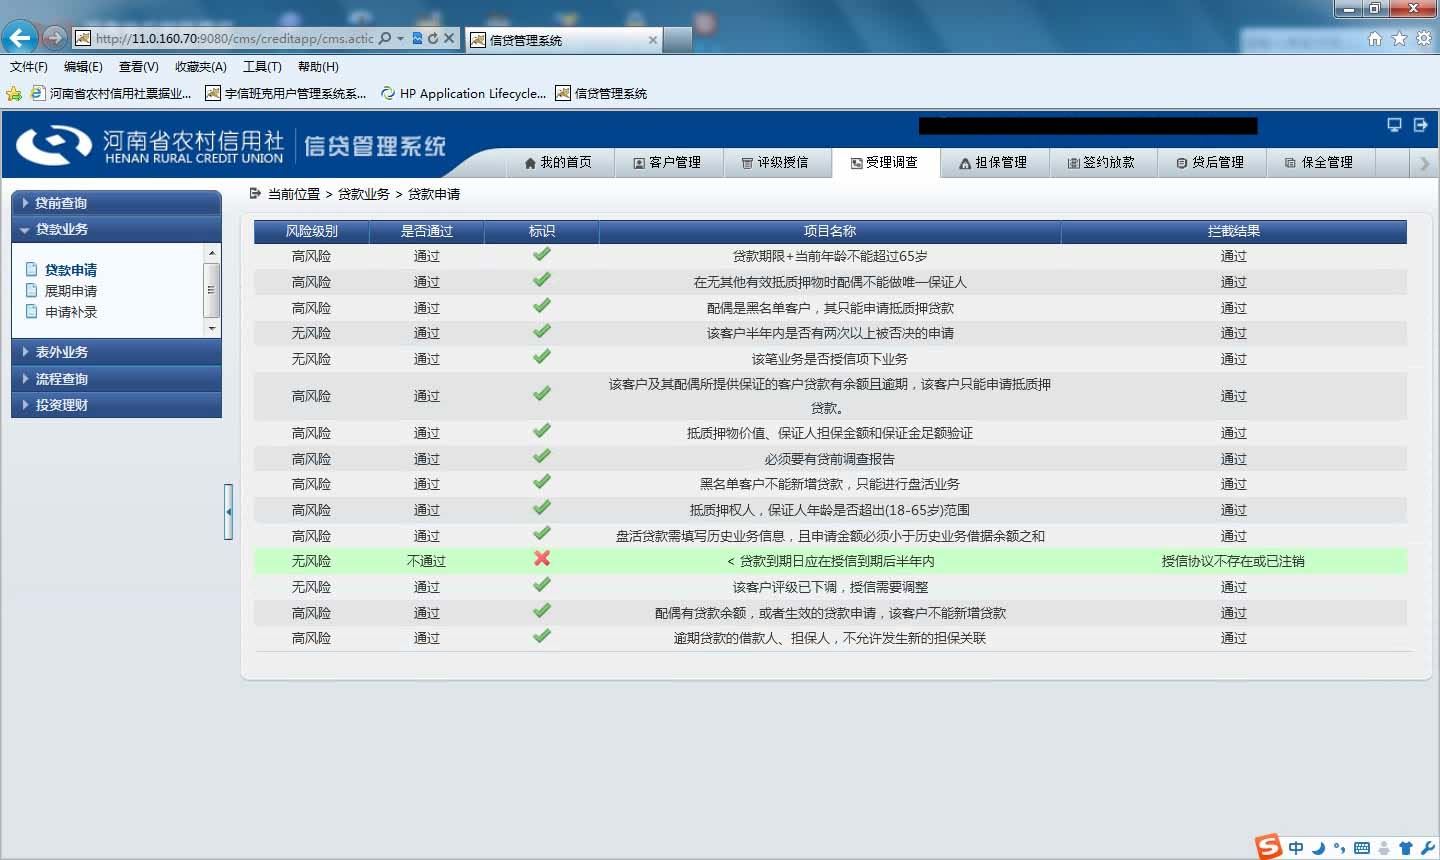Click 授信协议不存在或已注销 result cell
1440x860 pixels.
pos(1233,562)
